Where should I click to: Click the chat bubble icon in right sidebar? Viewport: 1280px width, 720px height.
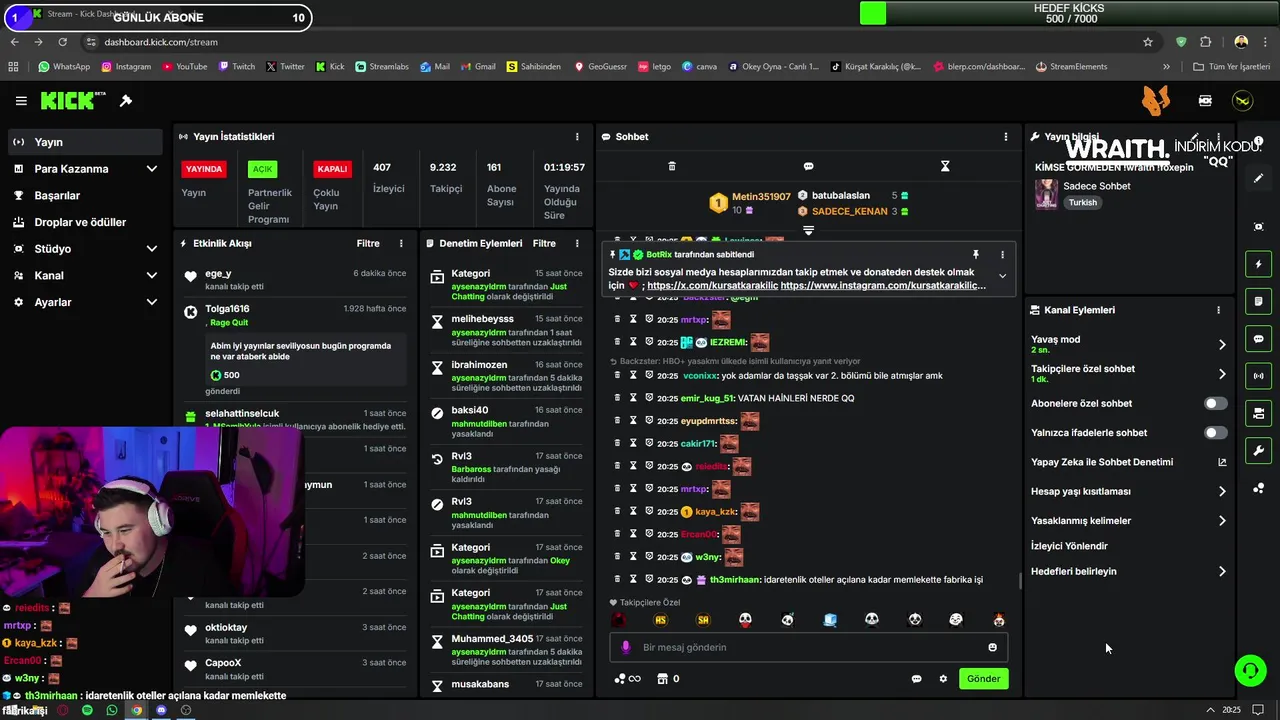pyautogui.click(x=1259, y=339)
